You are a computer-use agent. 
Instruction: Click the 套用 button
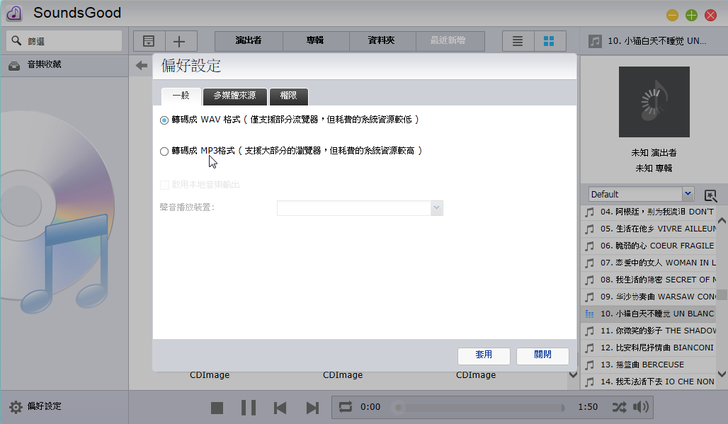(484, 355)
